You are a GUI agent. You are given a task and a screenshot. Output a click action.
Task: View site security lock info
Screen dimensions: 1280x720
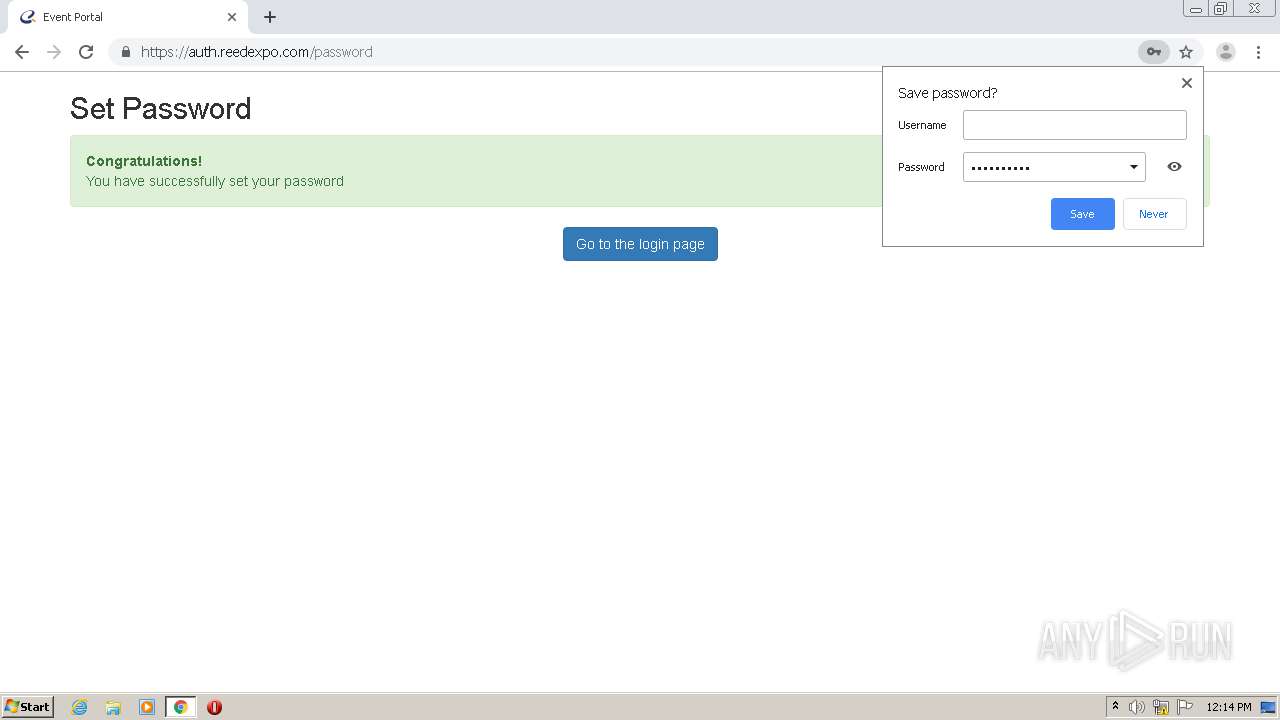pyautogui.click(x=125, y=52)
